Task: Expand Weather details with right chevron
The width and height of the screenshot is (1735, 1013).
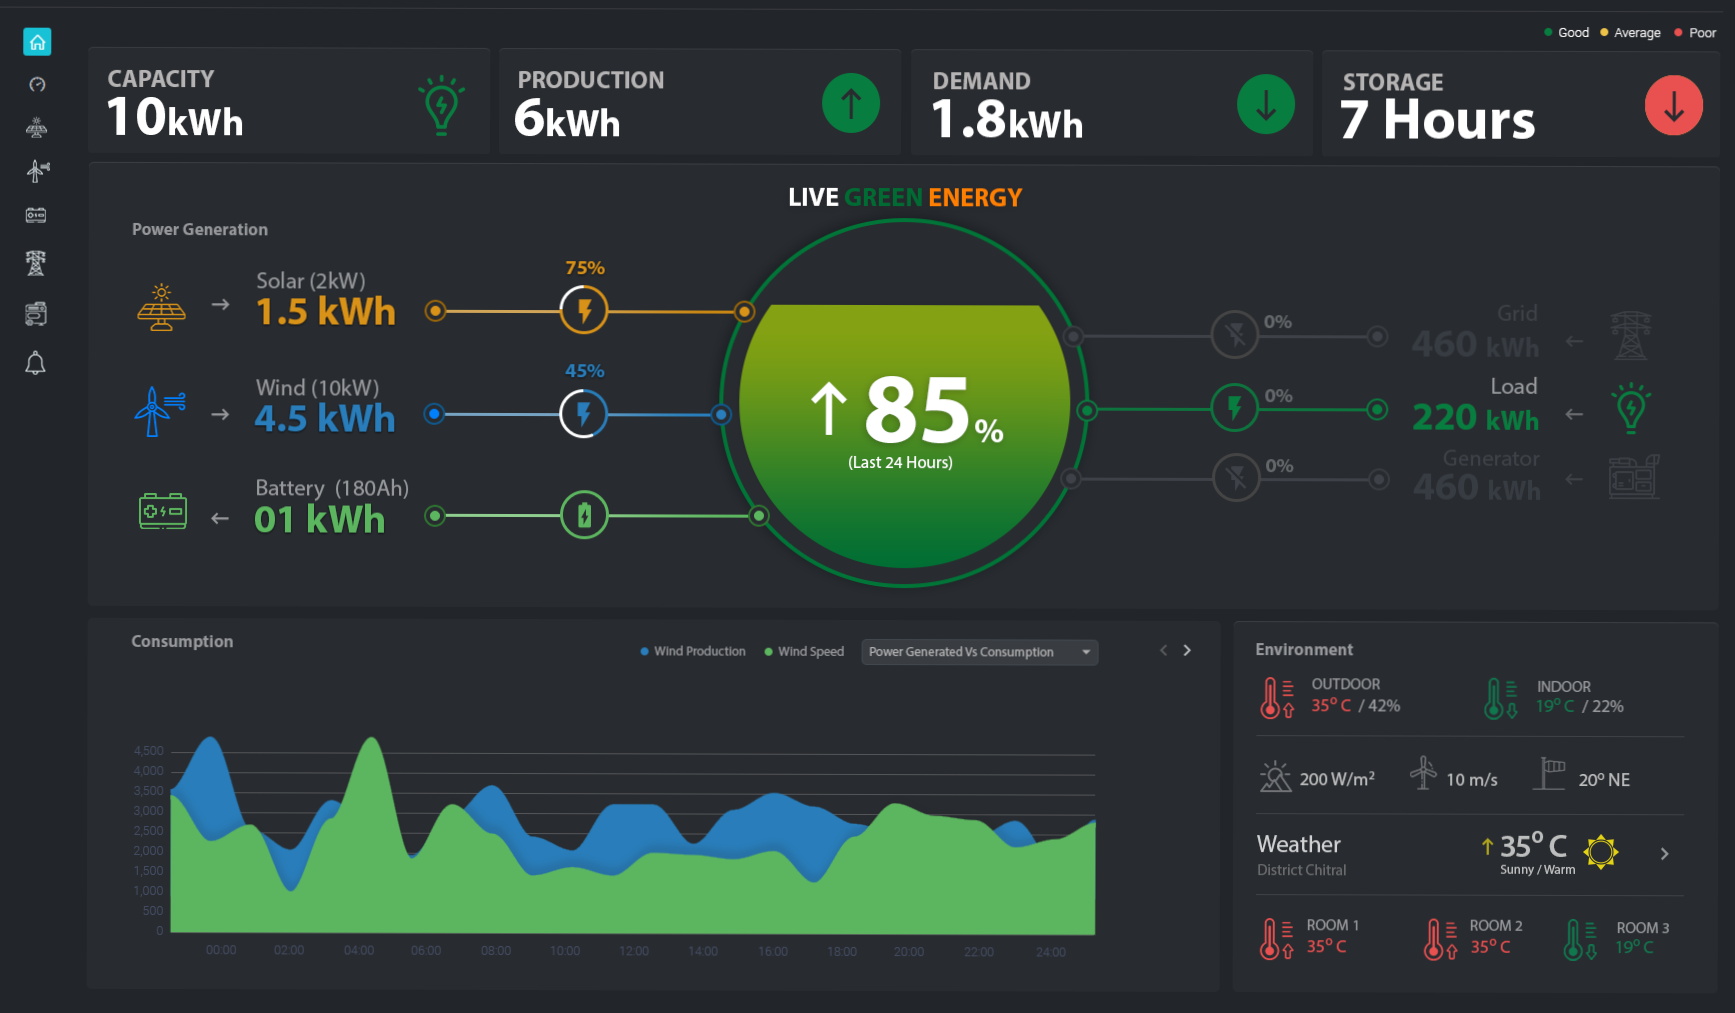Action: tap(1664, 854)
